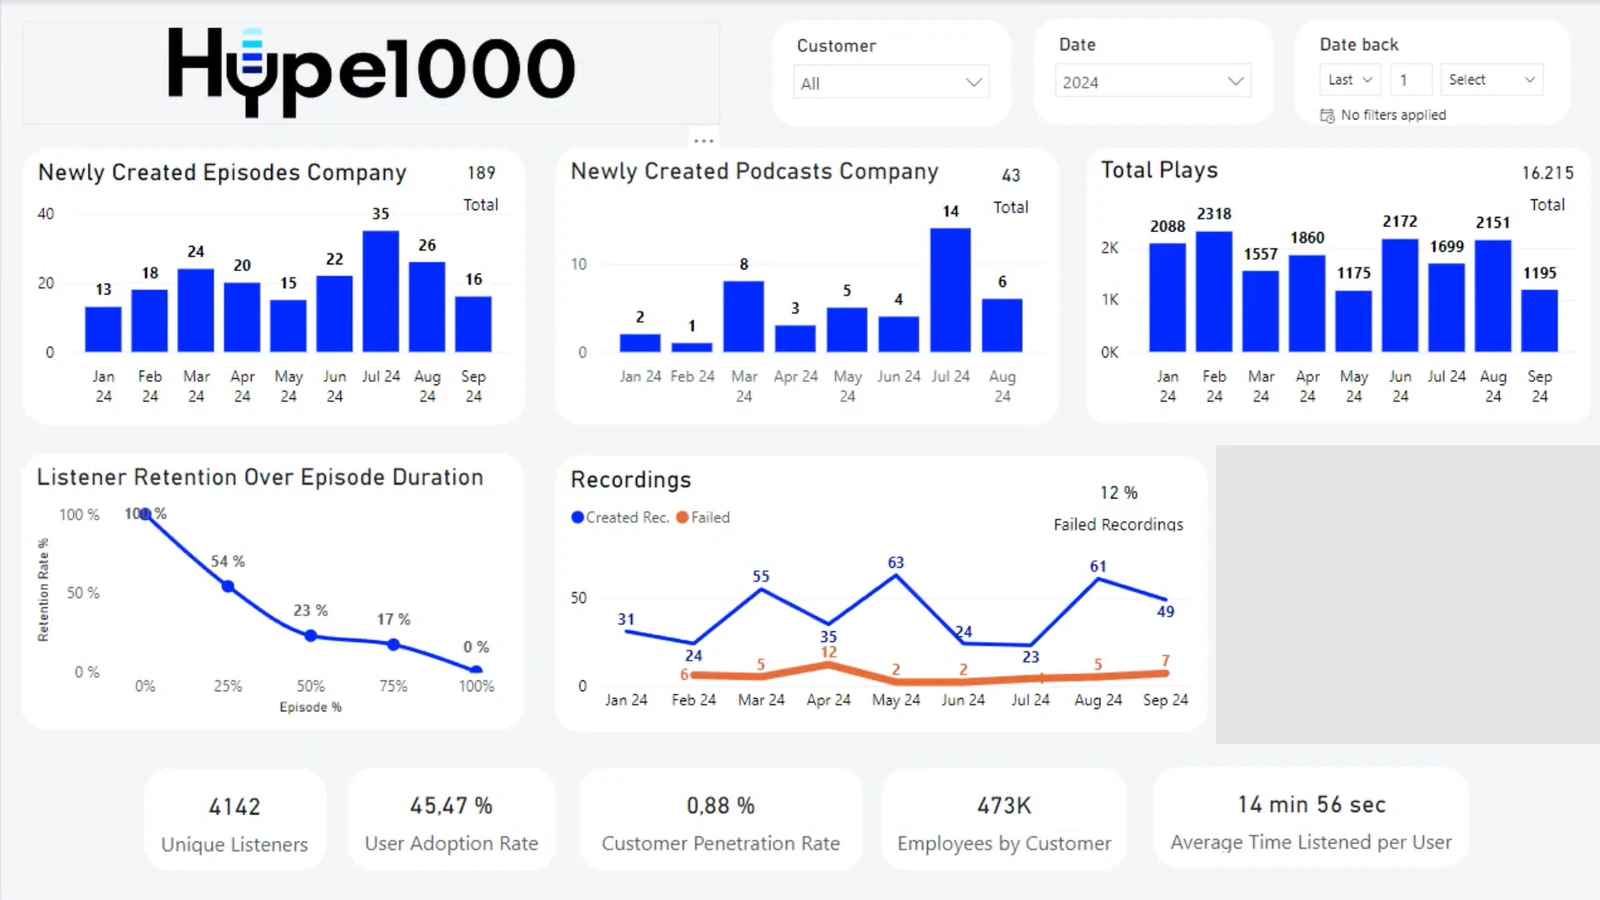This screenshot has height=900, width=1600.
Task: Click the Listener Retention Over Episode Duration title
Action: 260,477
